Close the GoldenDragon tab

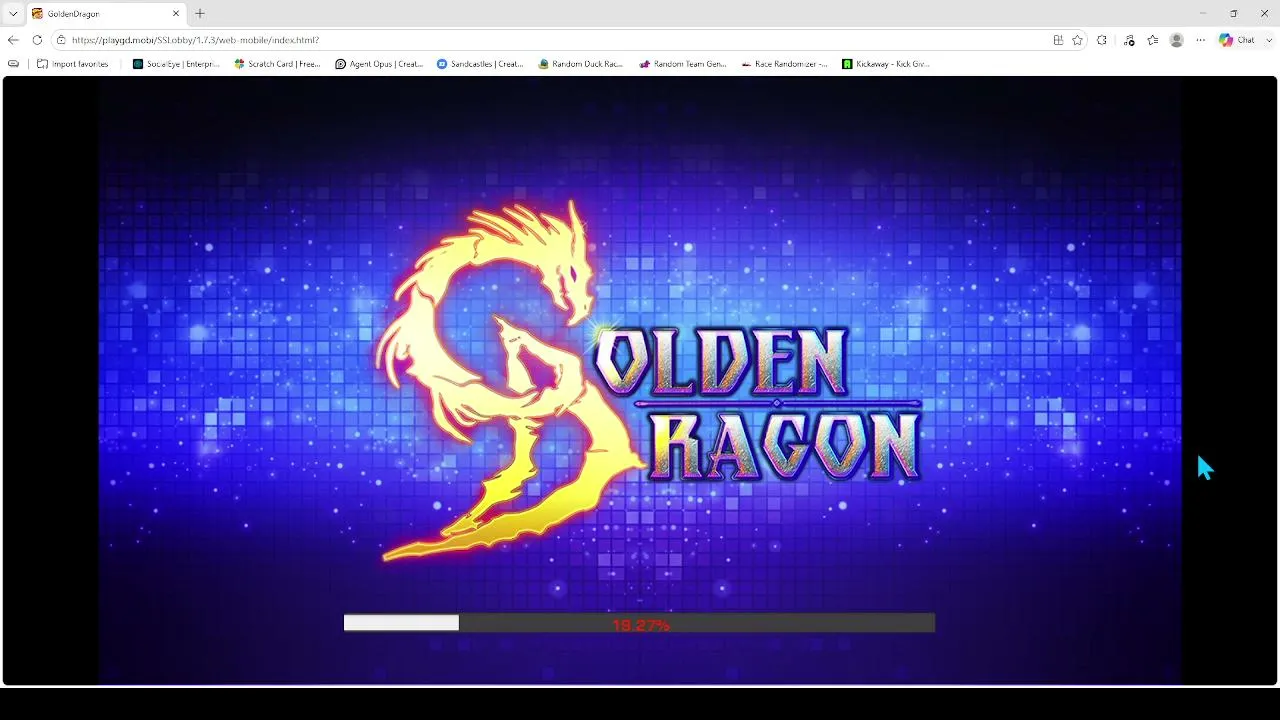click(176, 14)
